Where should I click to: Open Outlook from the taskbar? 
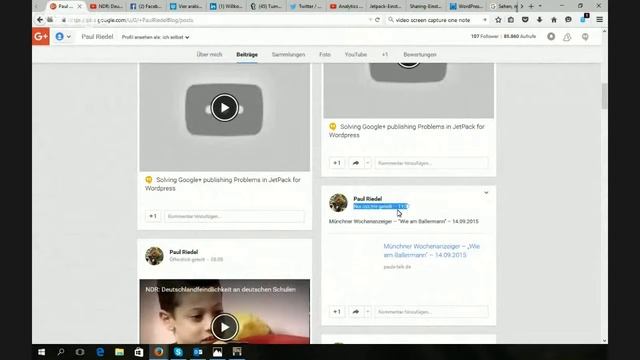coord(198,352)
